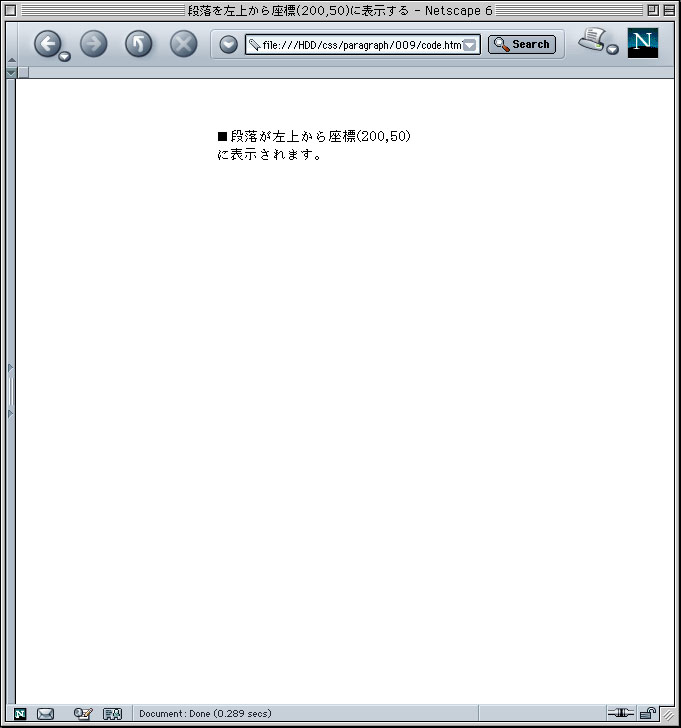Toggle the personal toolbar grippy arrow
681x728 pixels.
(x=12, y=73)
